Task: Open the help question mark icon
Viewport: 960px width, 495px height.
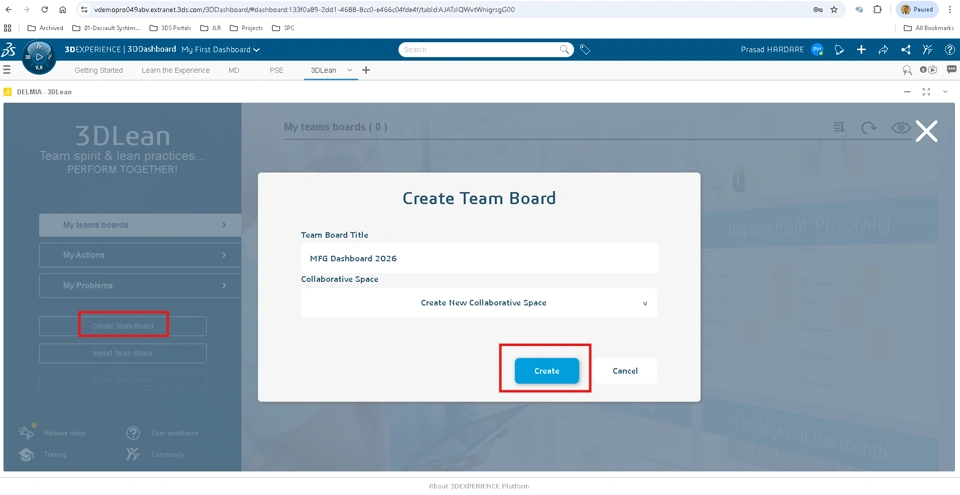Action: (x=950, y=50)
